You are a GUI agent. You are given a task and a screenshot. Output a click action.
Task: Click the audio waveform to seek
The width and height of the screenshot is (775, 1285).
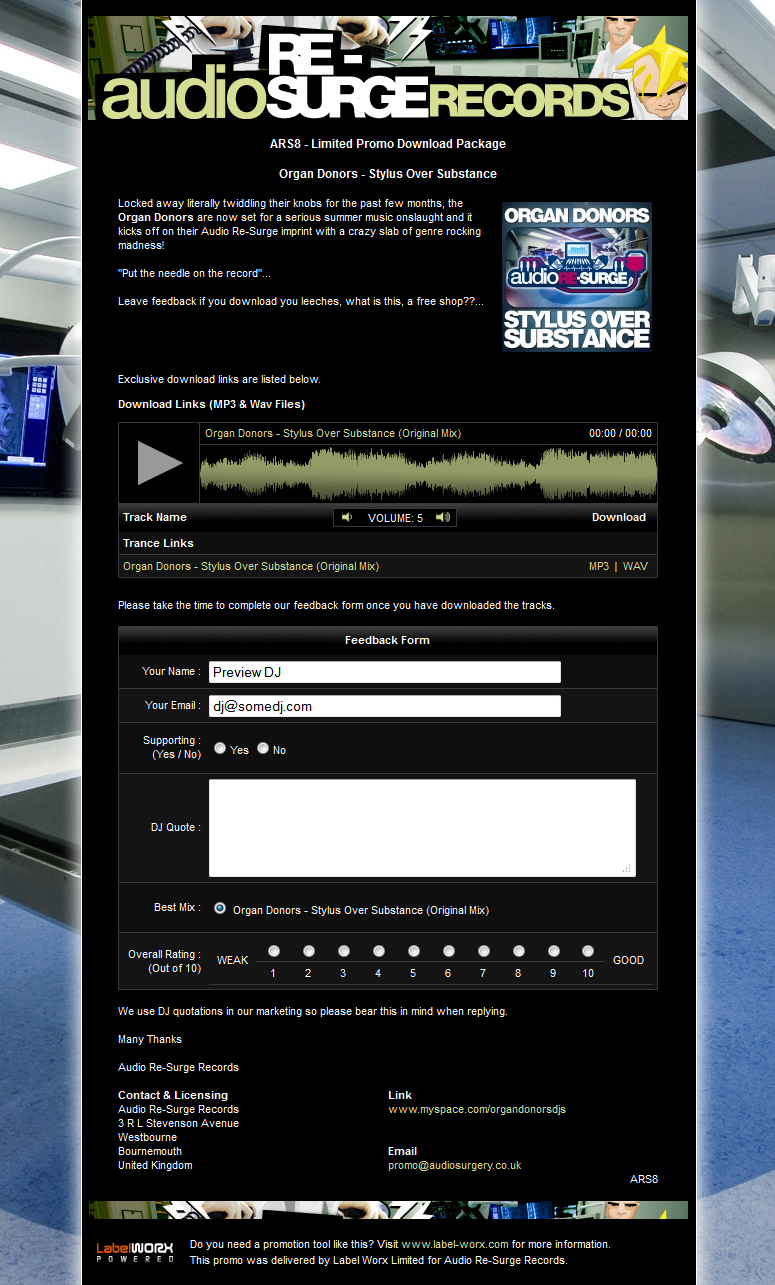pos(429,474)
